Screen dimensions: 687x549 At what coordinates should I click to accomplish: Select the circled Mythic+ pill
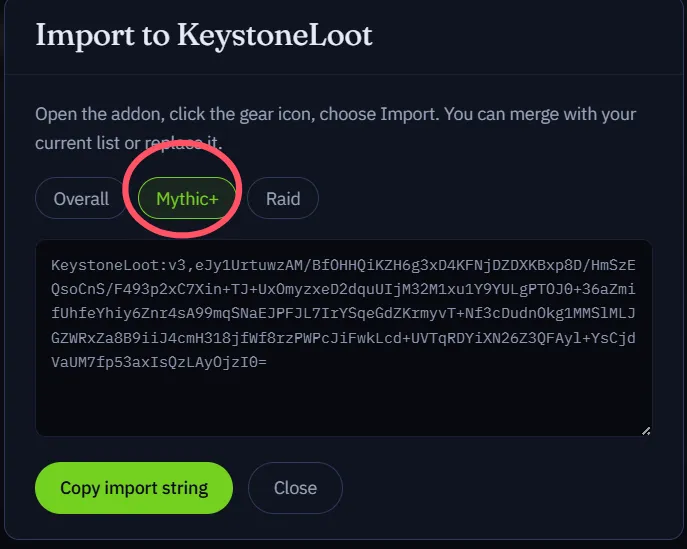[187, 198]
